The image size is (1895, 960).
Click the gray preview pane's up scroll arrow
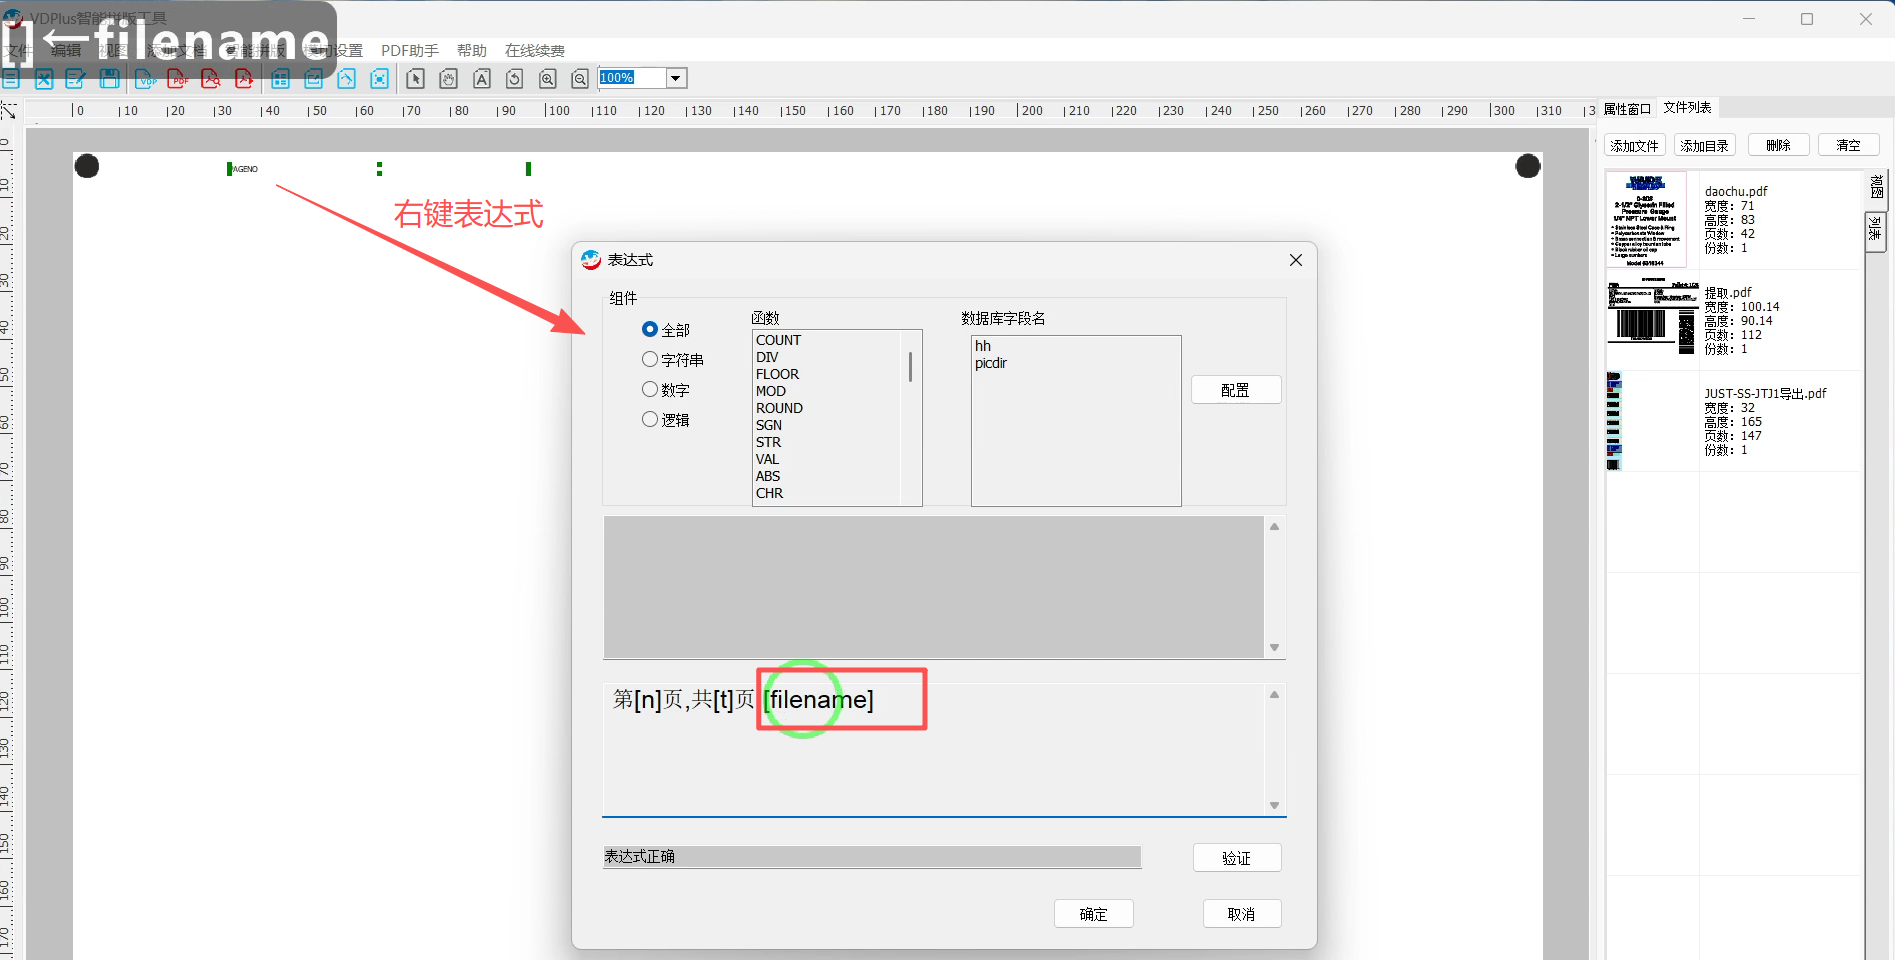pos(1274,527)
